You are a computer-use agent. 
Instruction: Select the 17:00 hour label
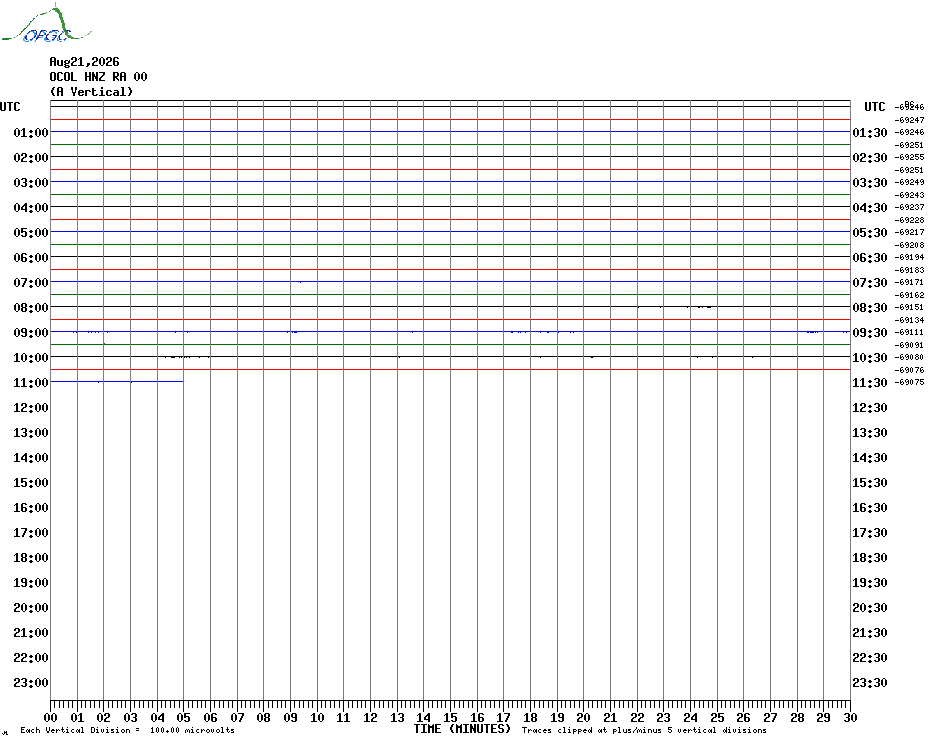31,533
